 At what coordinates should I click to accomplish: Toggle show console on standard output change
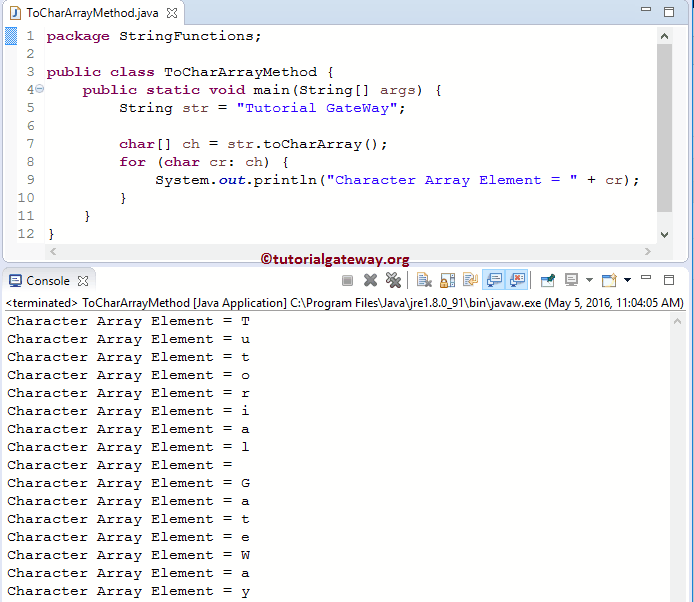(493, 281)
